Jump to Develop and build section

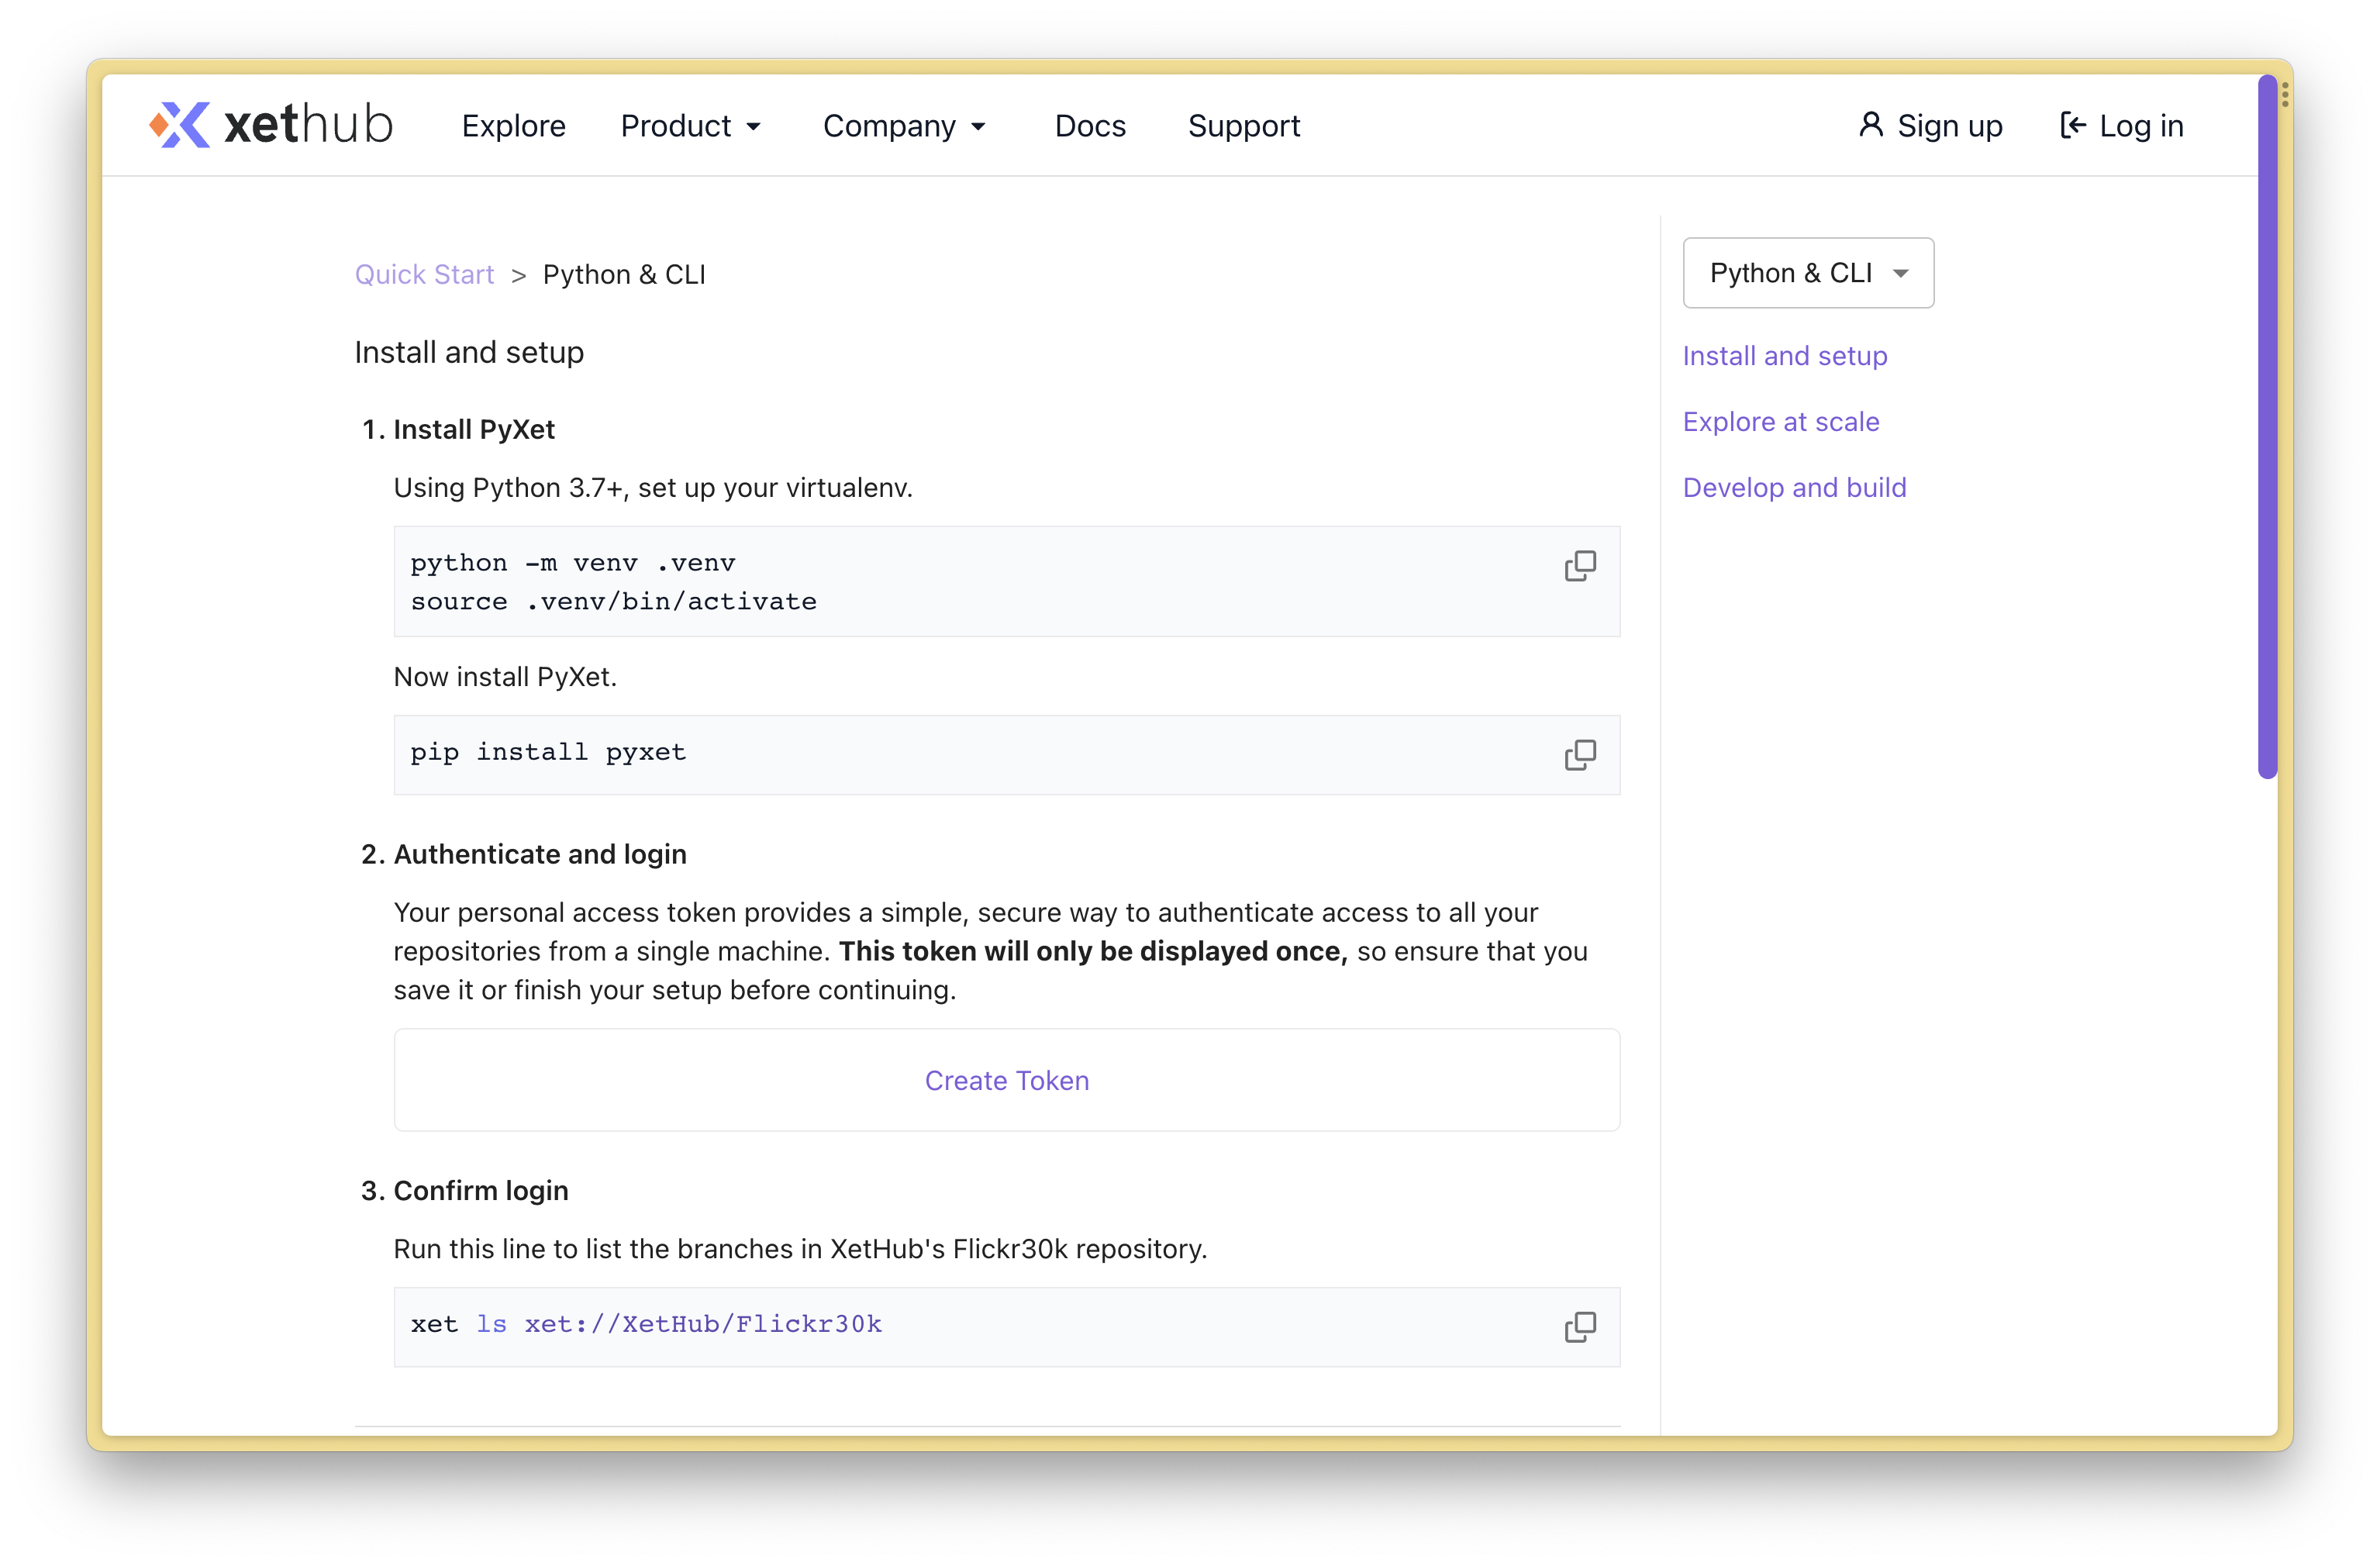coord(1794,487)
